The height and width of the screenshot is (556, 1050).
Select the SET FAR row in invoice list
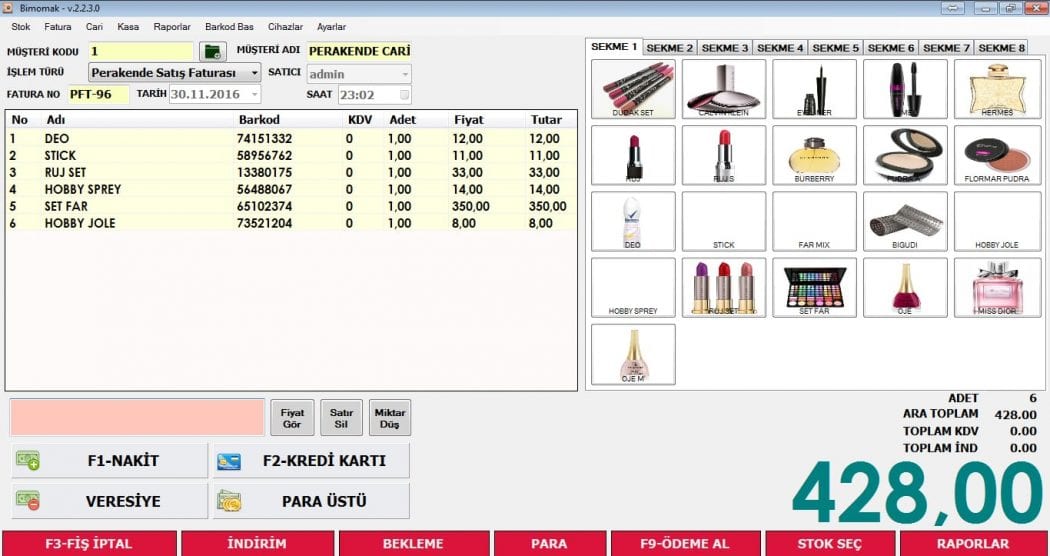[290, 206]
